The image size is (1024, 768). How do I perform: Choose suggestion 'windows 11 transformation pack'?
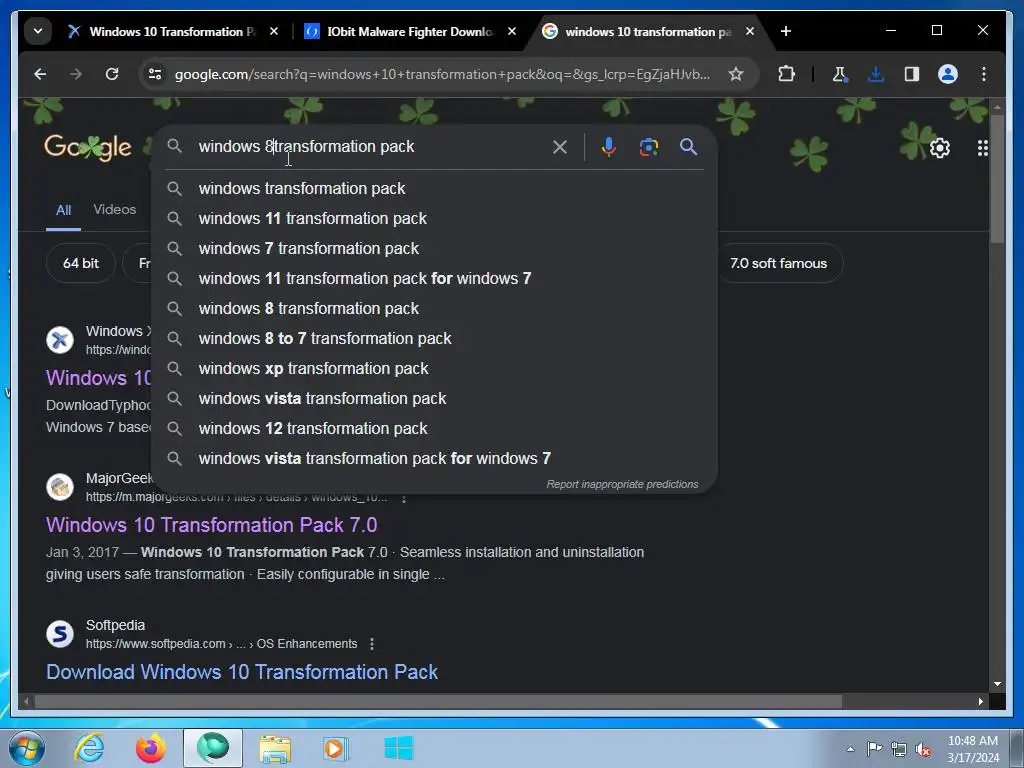coord(435,219)
